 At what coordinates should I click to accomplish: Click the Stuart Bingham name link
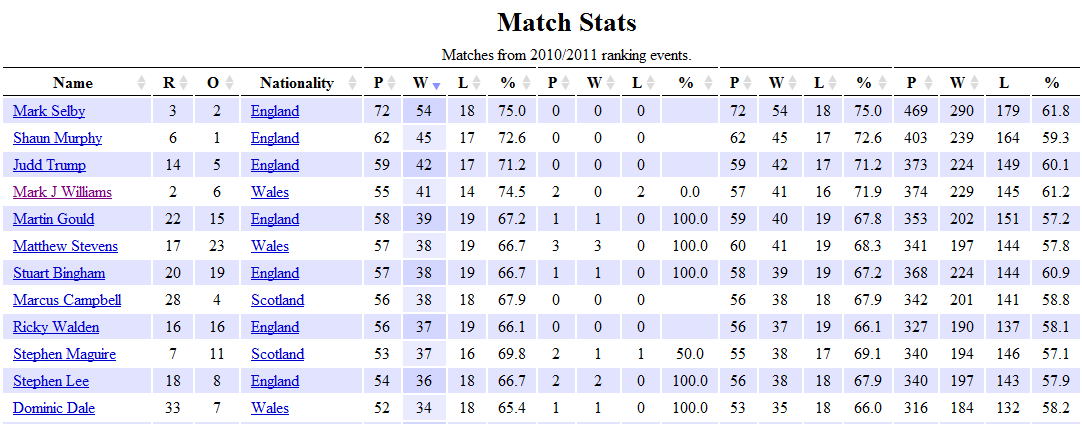59,273
